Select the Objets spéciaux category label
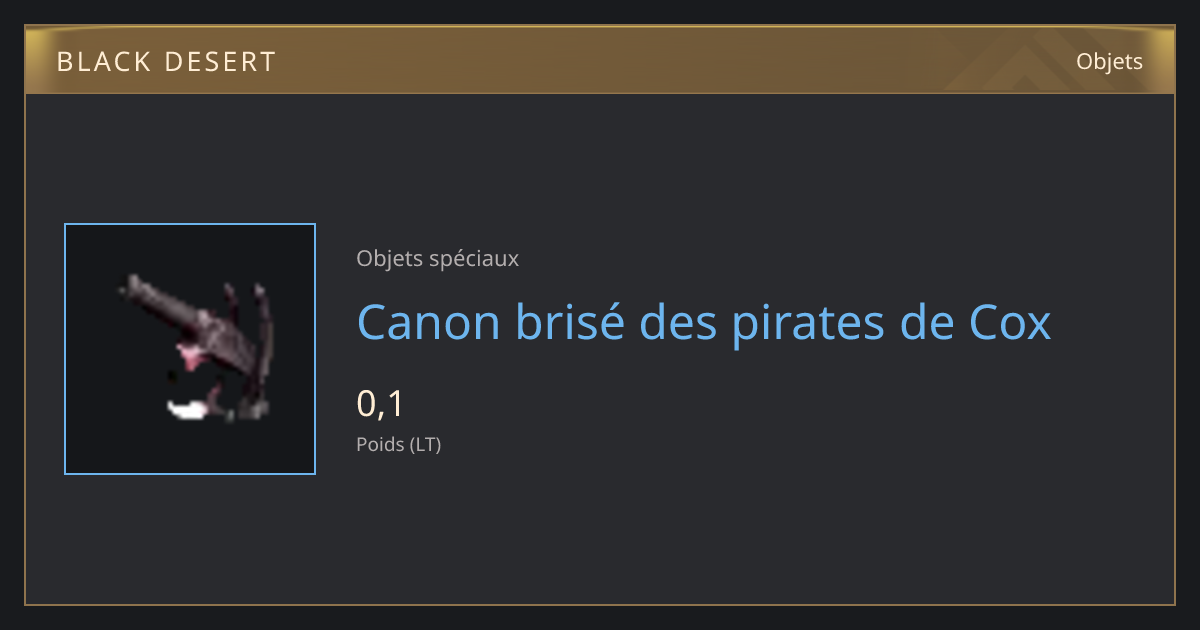This screenshot has height=630, width=1200. pyautogui.click(x=437, y=258)
